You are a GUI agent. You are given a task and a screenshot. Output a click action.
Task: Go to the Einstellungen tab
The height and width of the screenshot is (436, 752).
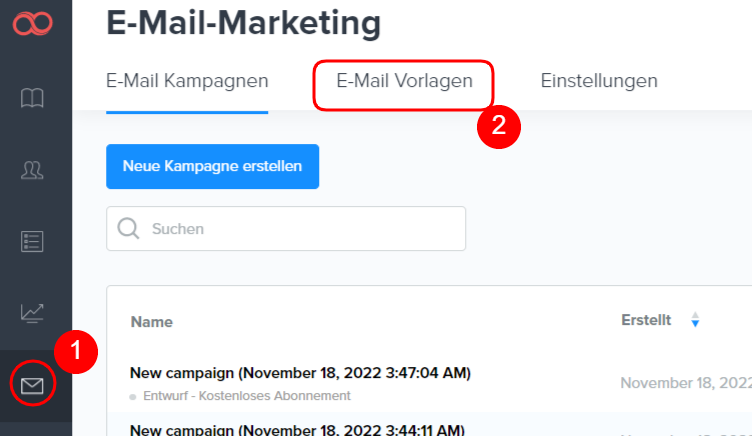[599, 81]
